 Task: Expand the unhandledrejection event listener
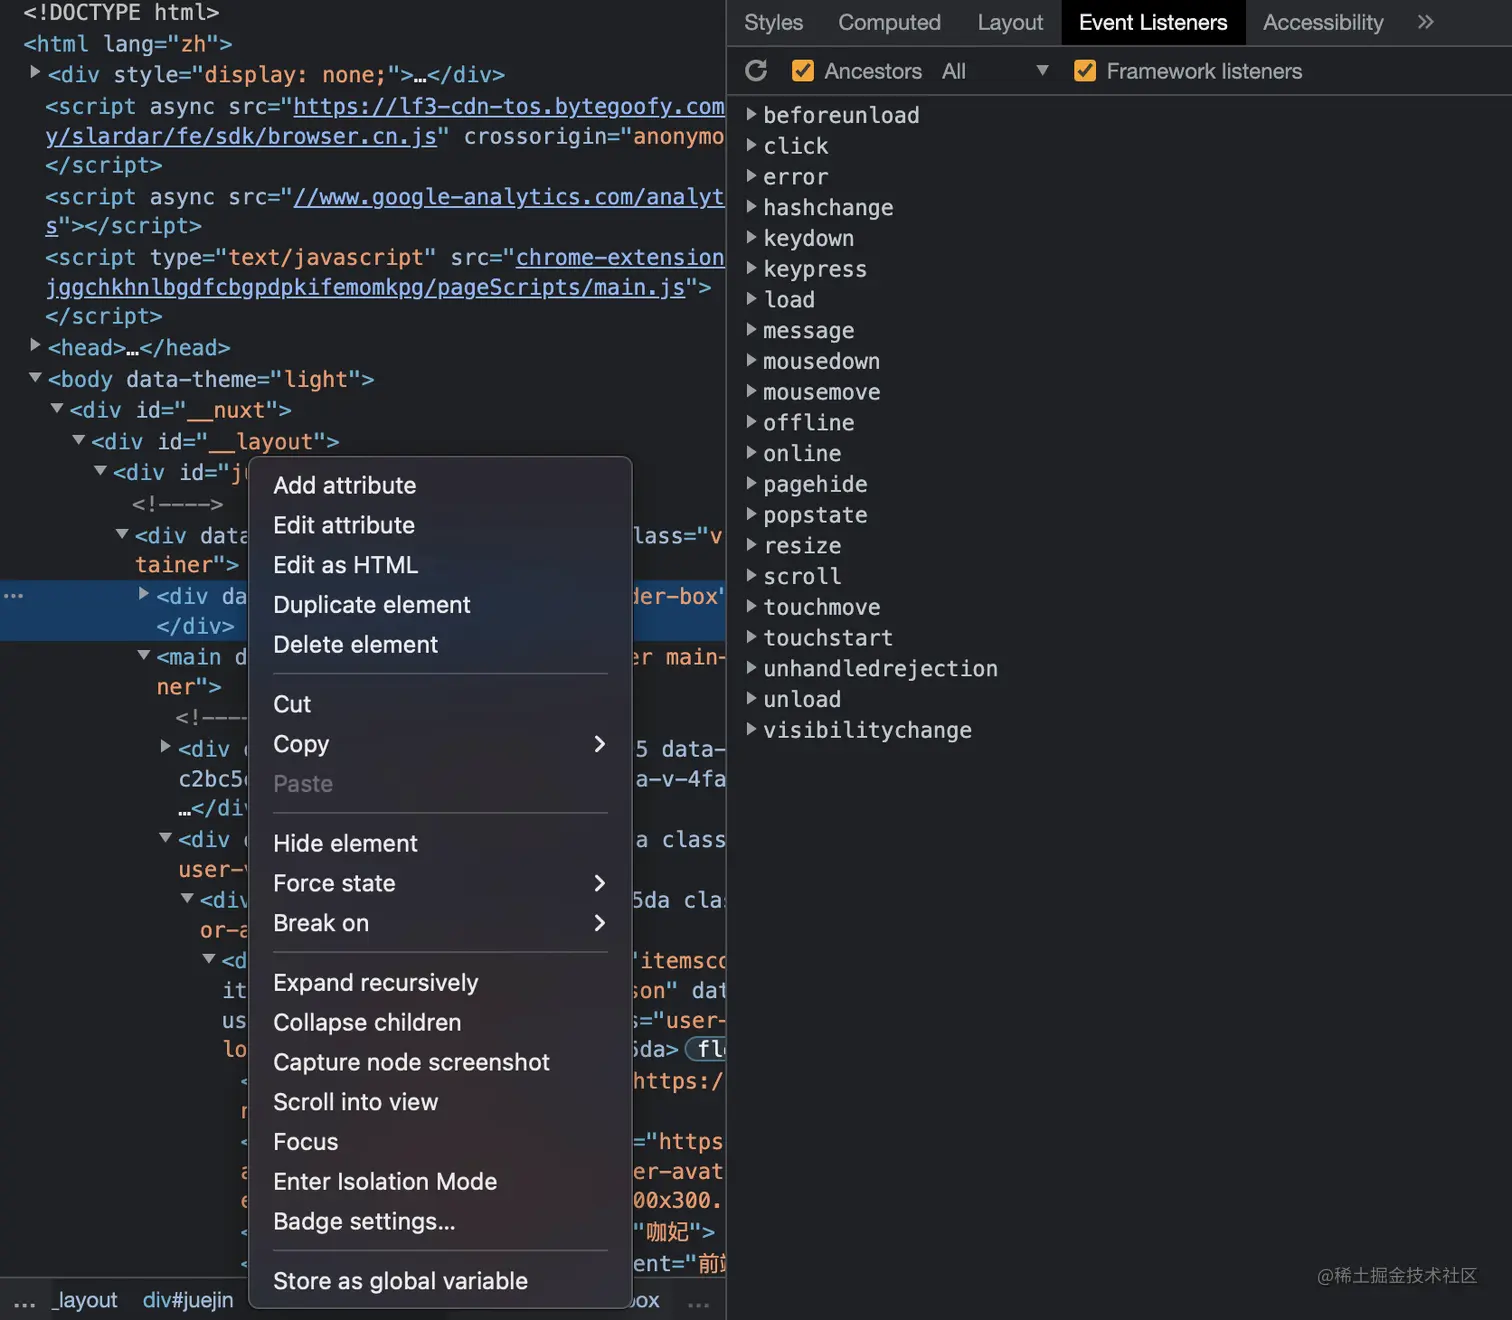[x=752, y=668]
